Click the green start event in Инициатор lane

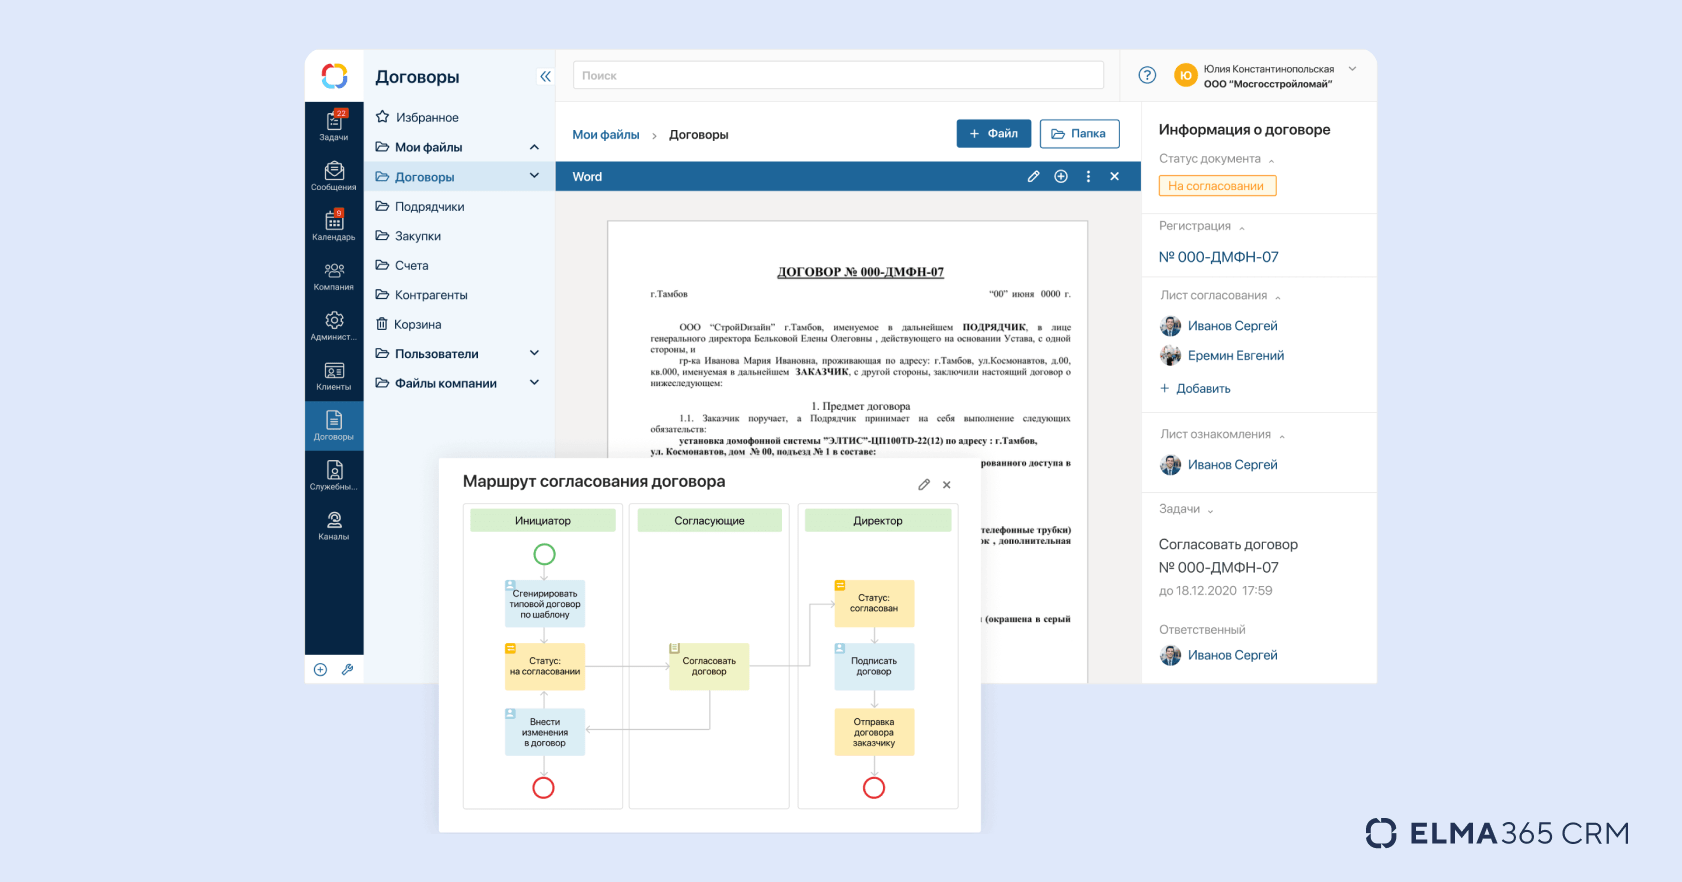544,554
